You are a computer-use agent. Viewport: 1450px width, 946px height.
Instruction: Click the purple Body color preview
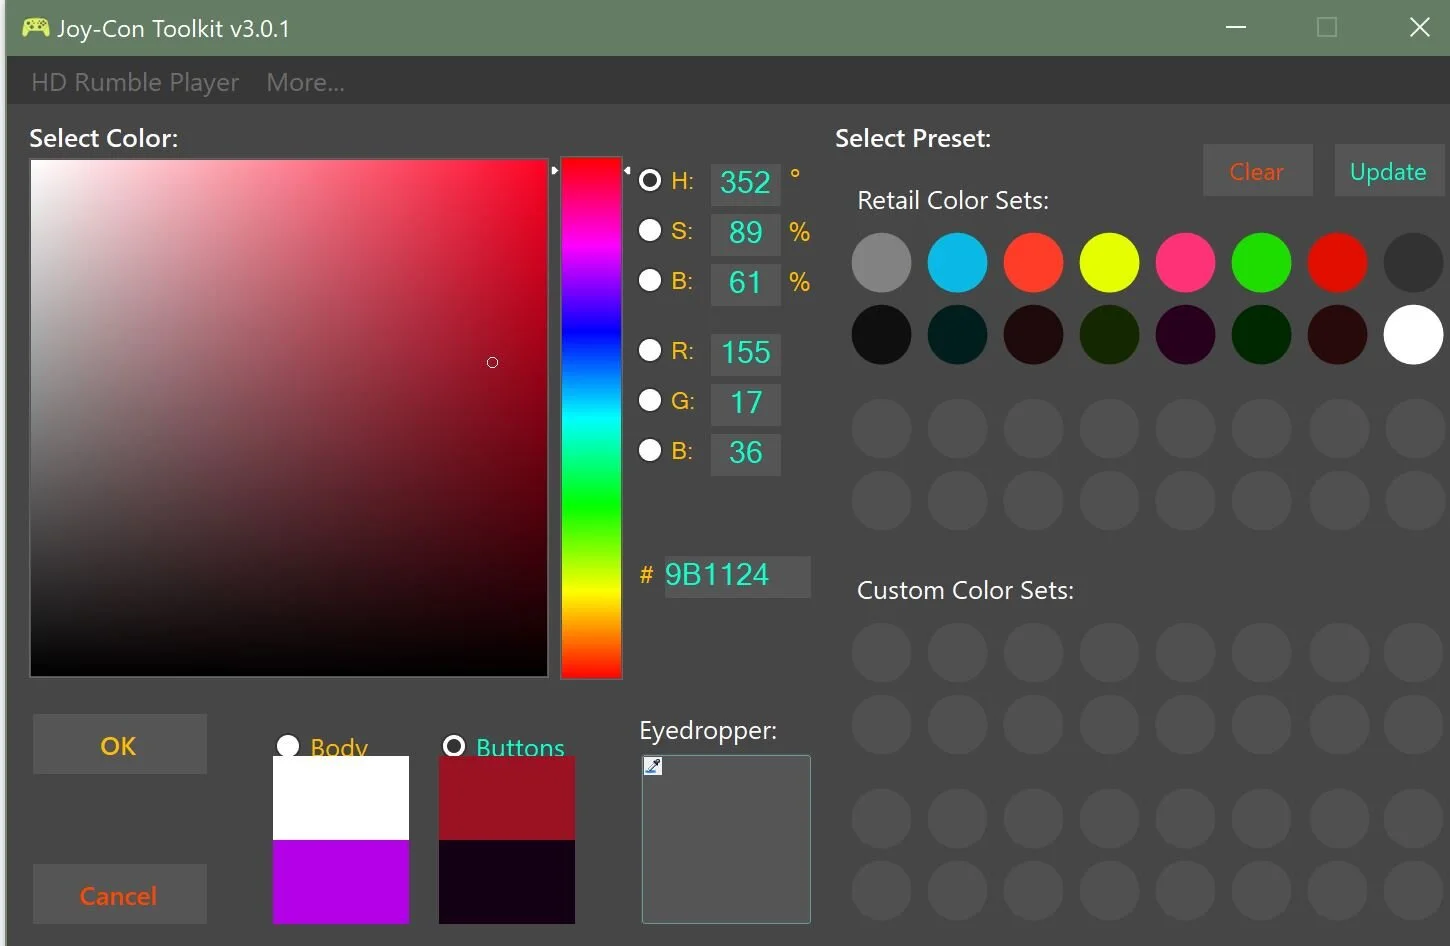point(341,882)
